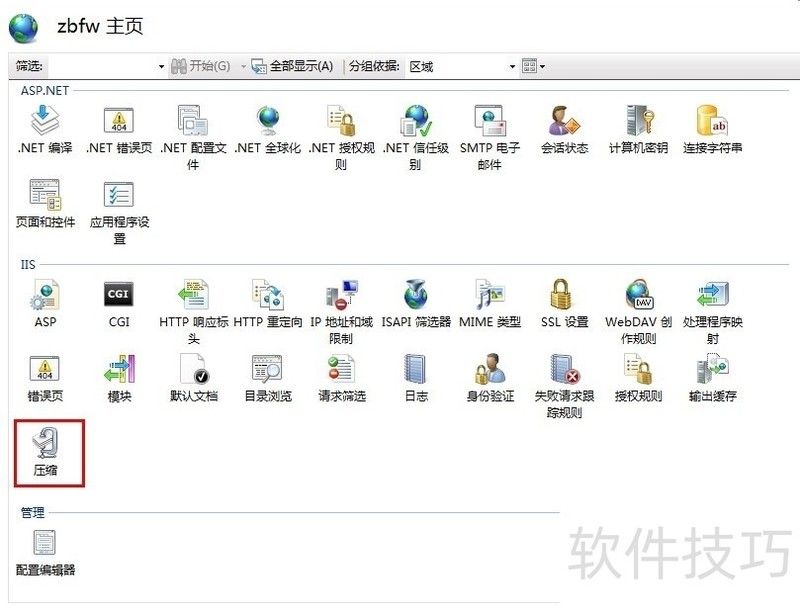This screenshot has height=613, width=800.
Task: Select the .NET 错误页 icon
Action: [x=119, y=120]
